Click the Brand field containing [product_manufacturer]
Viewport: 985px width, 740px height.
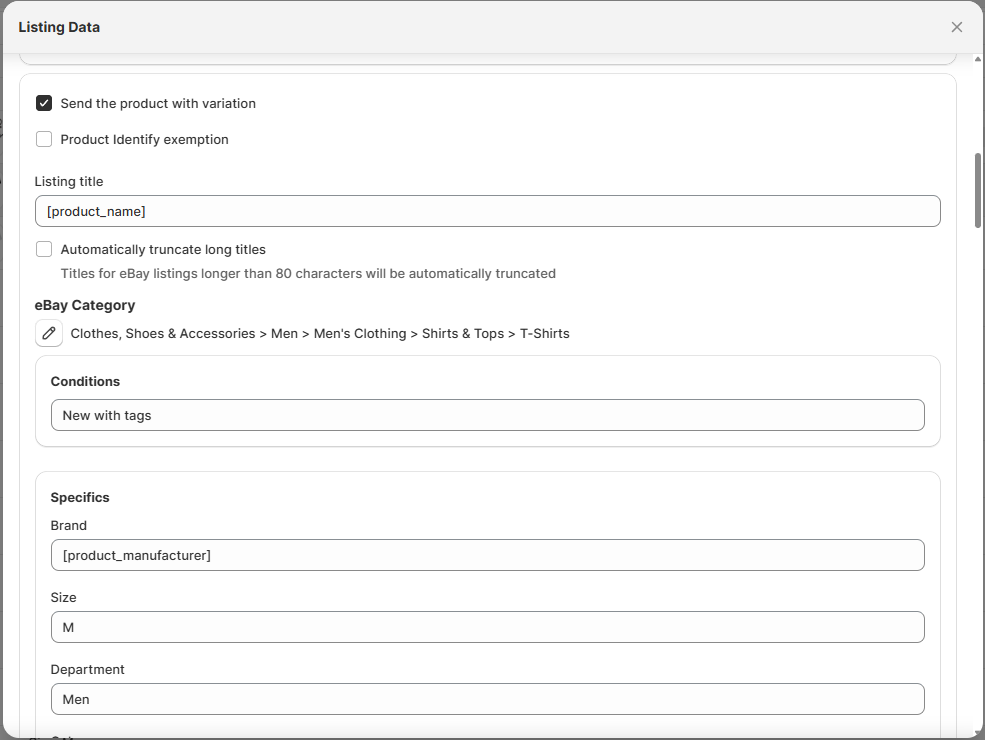487,555
